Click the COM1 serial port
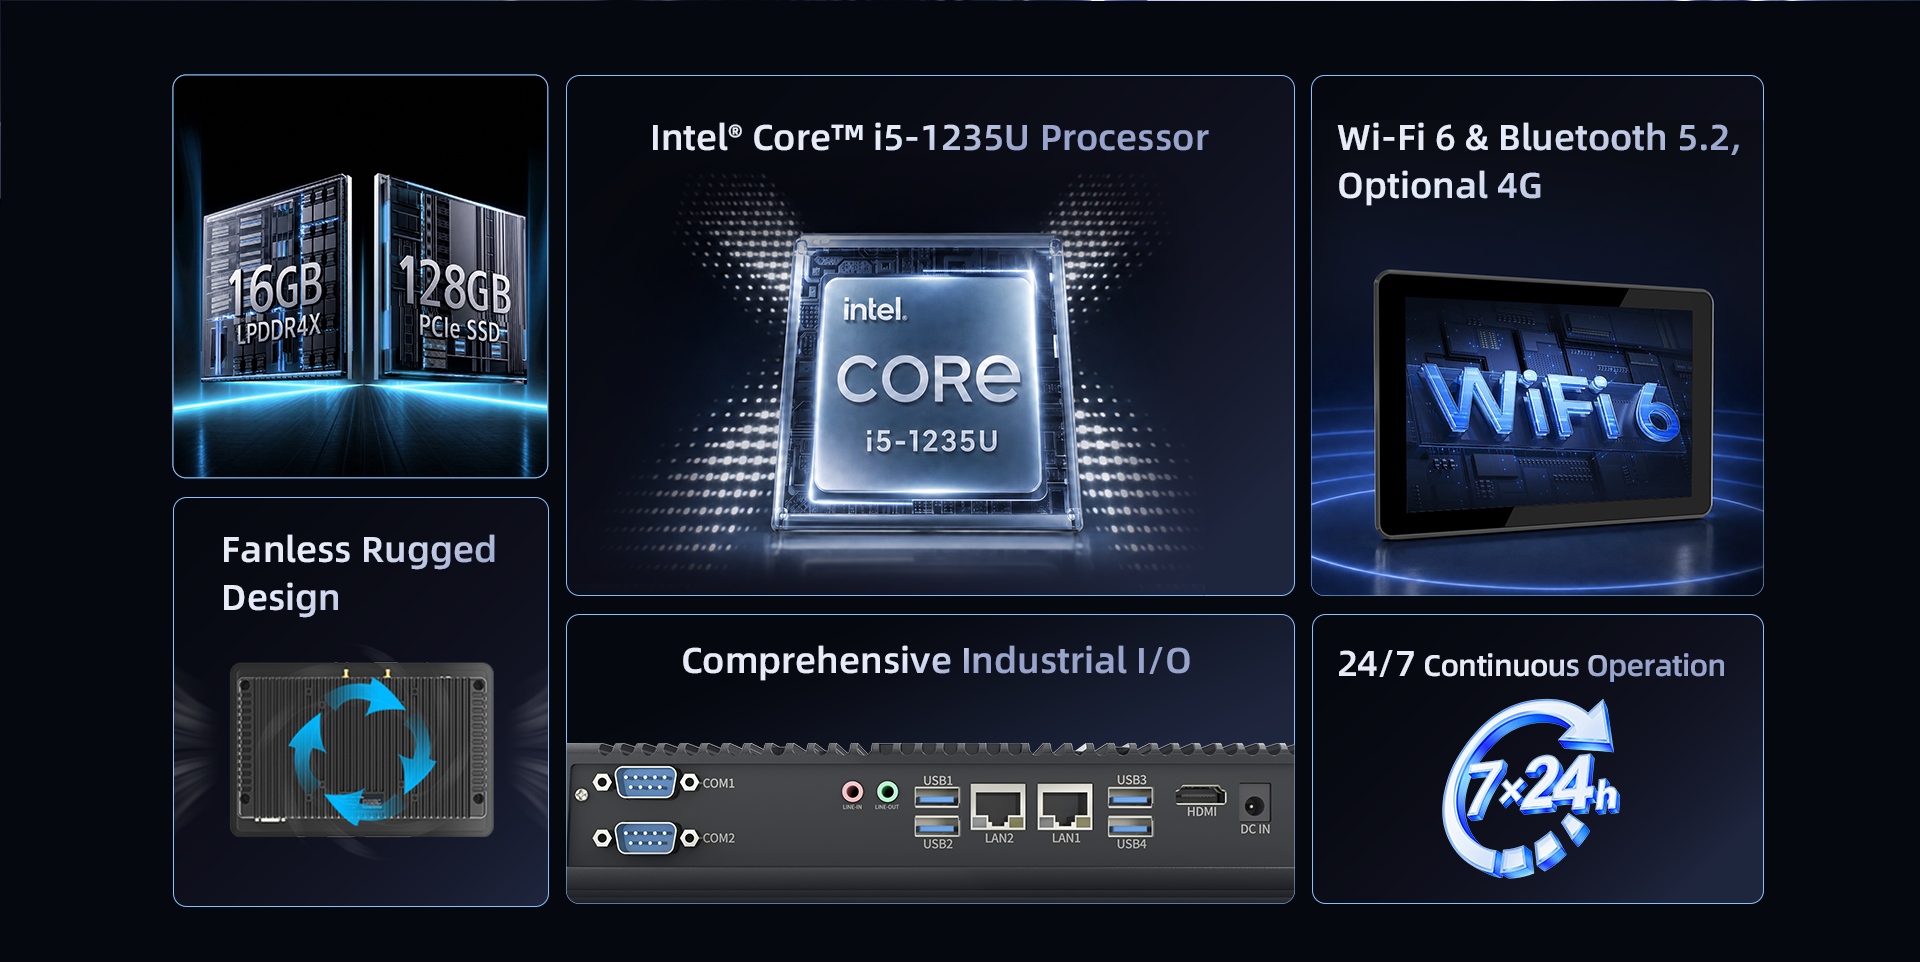 (x=646, y=782)
